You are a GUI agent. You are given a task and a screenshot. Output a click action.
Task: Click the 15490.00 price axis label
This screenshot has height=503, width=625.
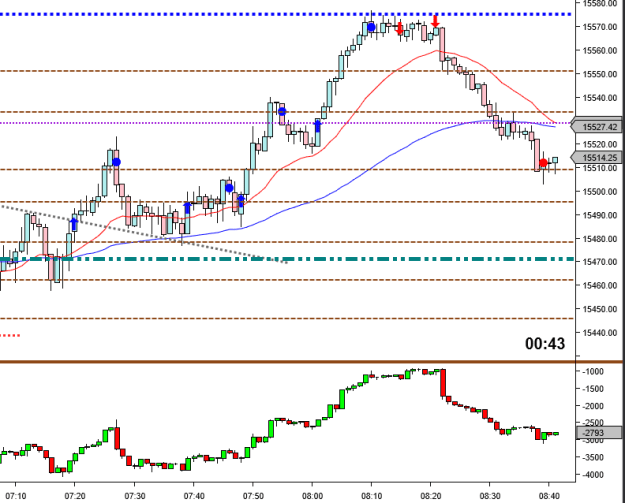click(x=599, y=215)
